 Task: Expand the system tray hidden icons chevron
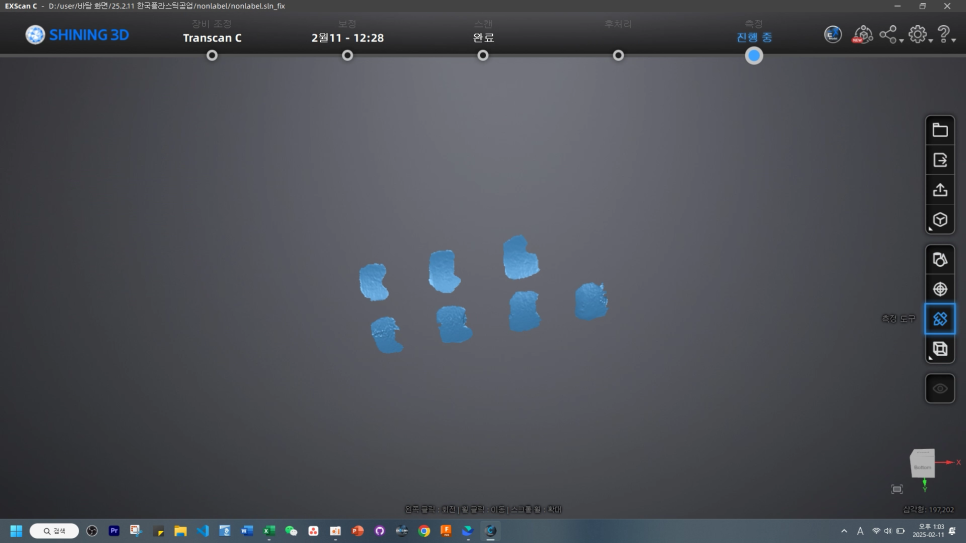844,531
